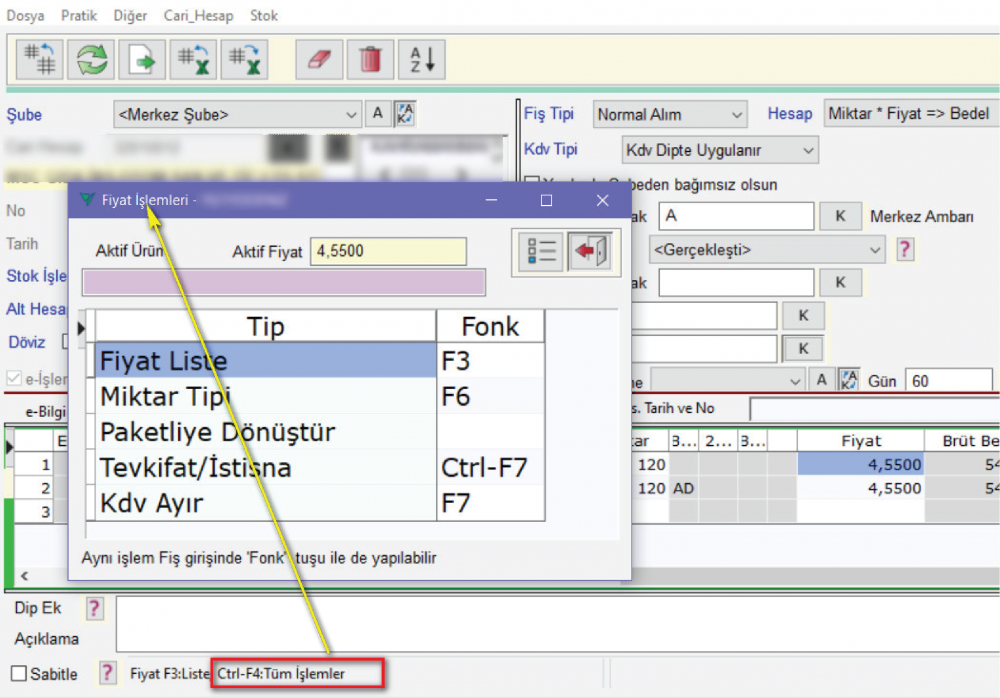The height and width of the screenshot is (698, 1000).
Task: Click the A-Z sort icon
Action: coord(422,59)
